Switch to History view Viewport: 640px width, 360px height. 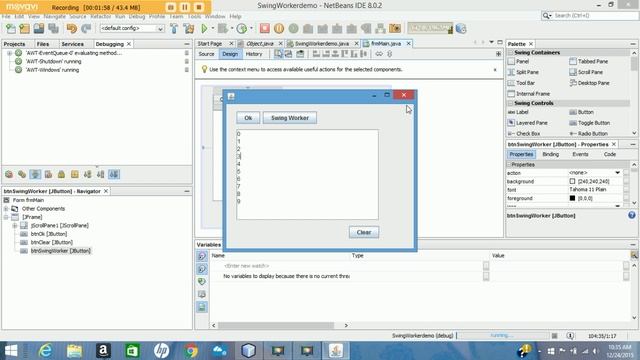[x=254, y=54]
